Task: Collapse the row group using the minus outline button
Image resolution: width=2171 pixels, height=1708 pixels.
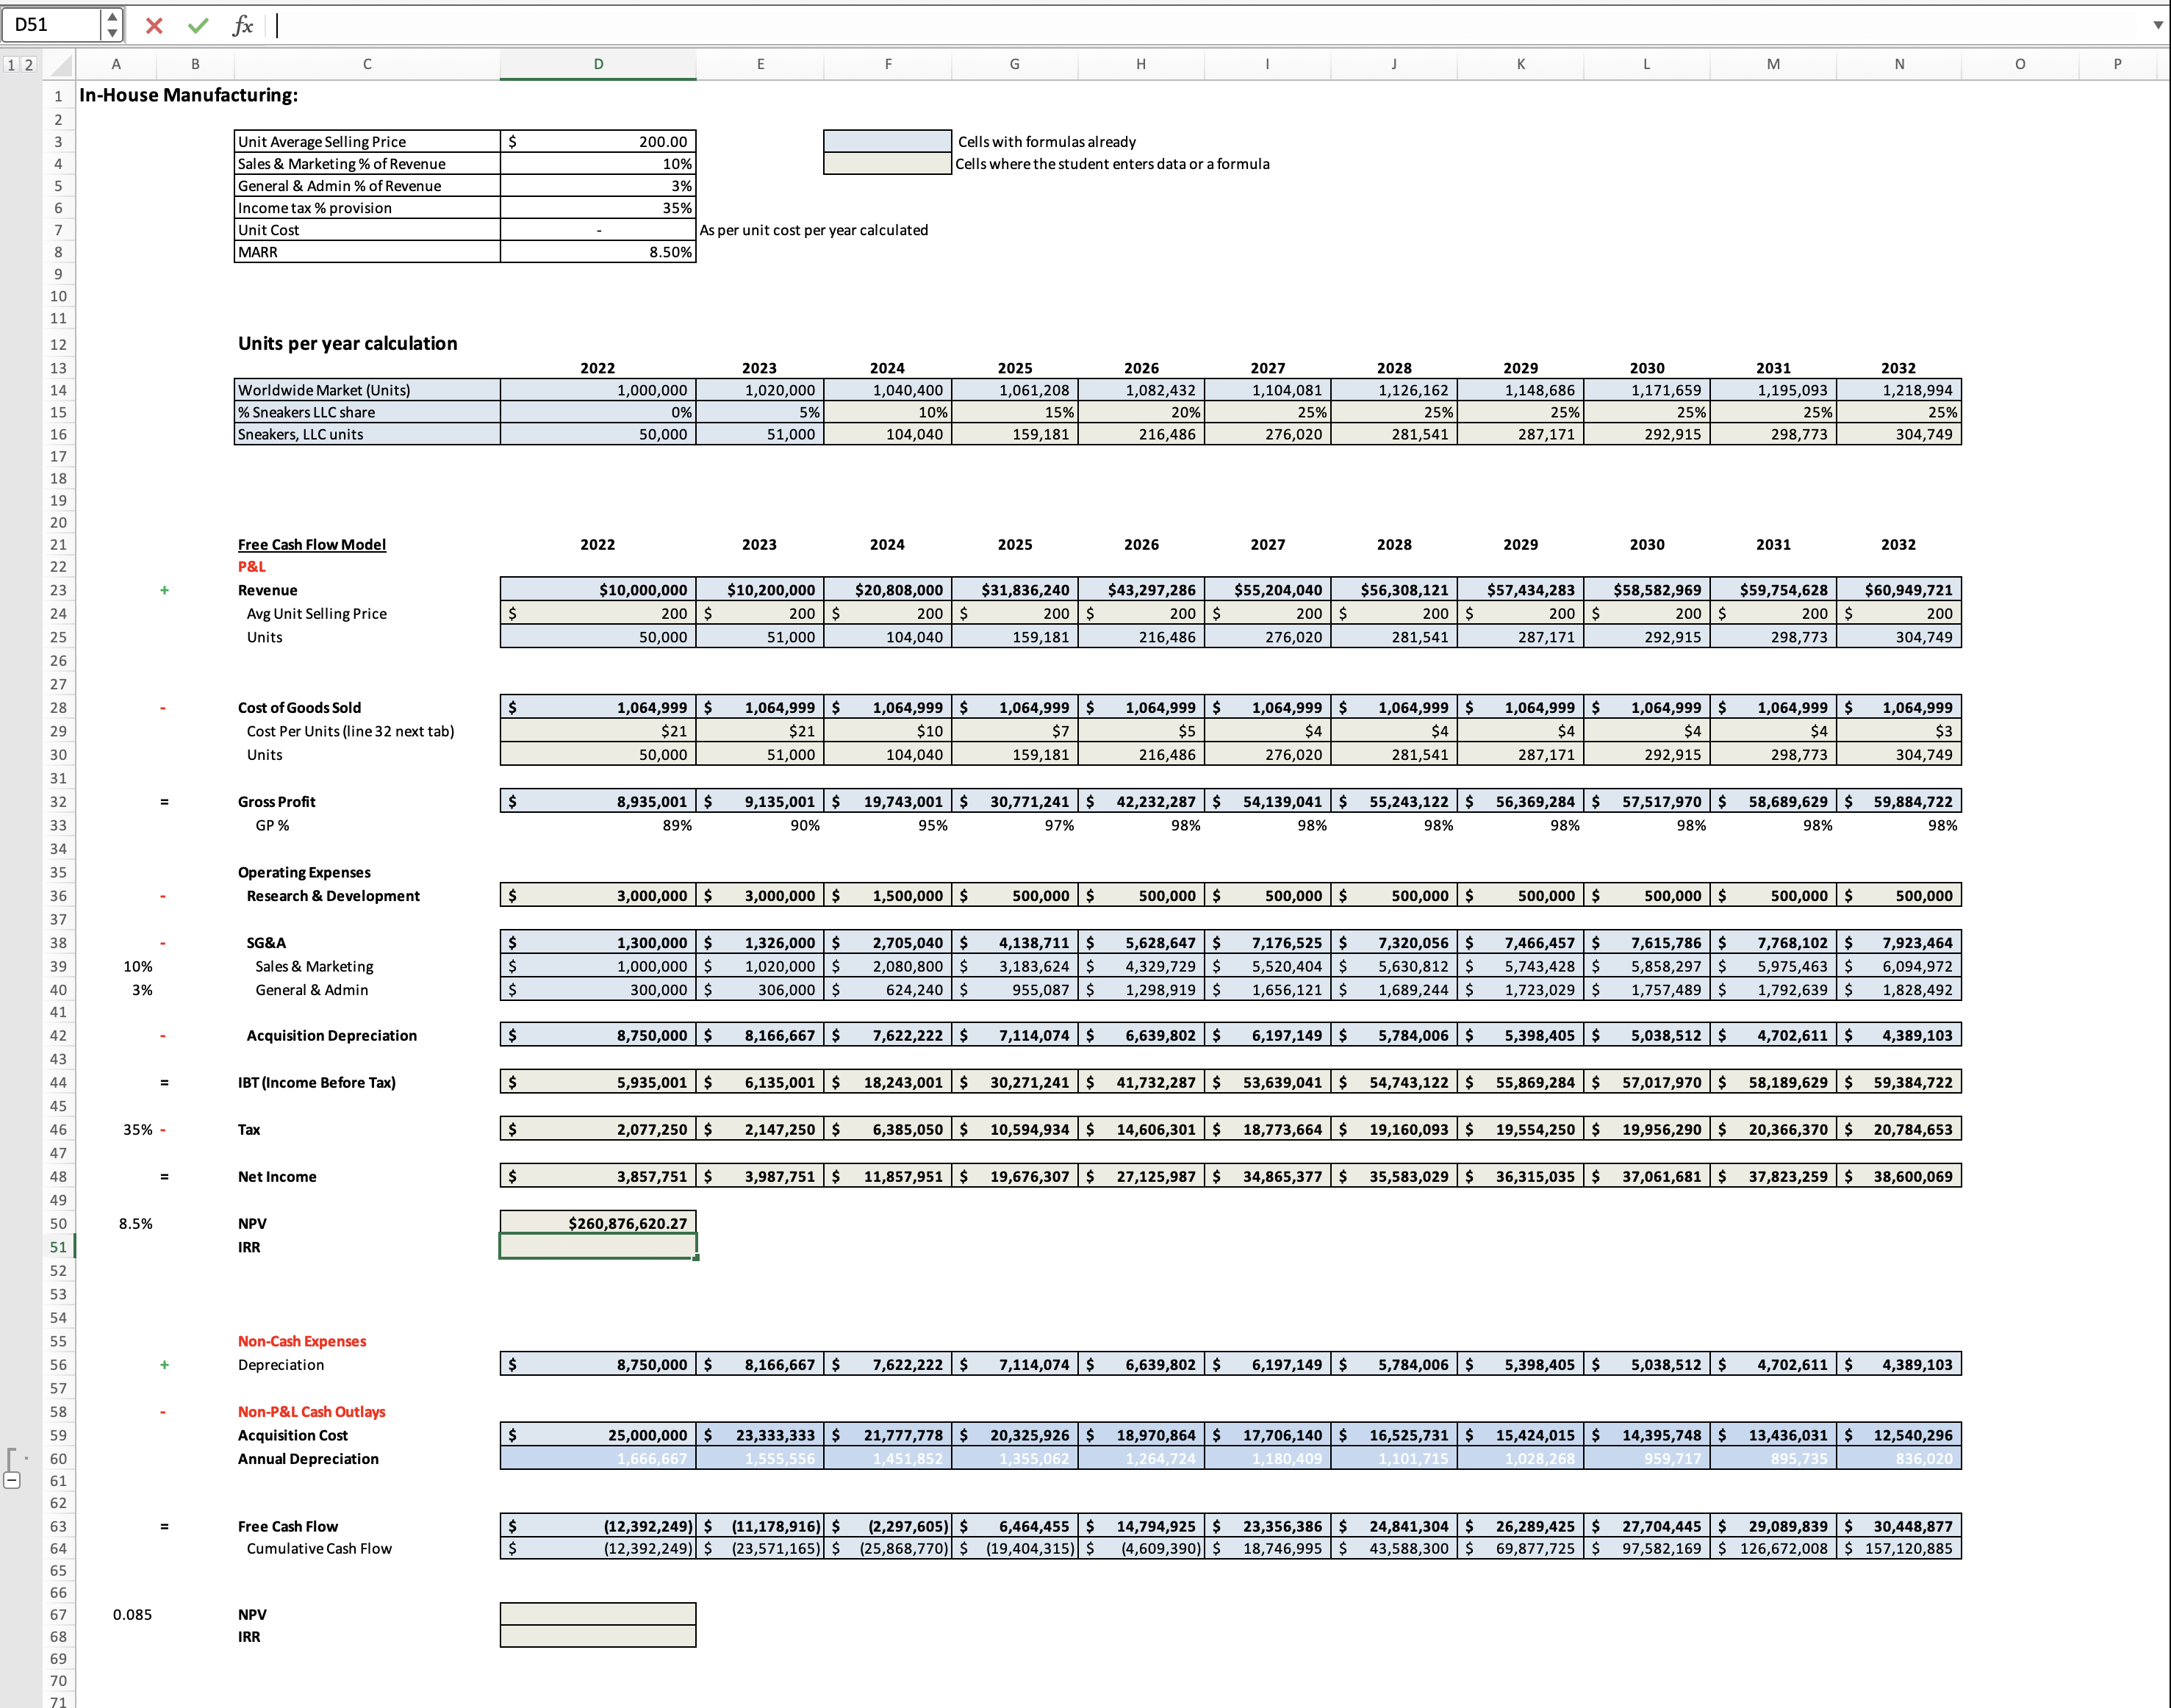Action: [11, 1482]
